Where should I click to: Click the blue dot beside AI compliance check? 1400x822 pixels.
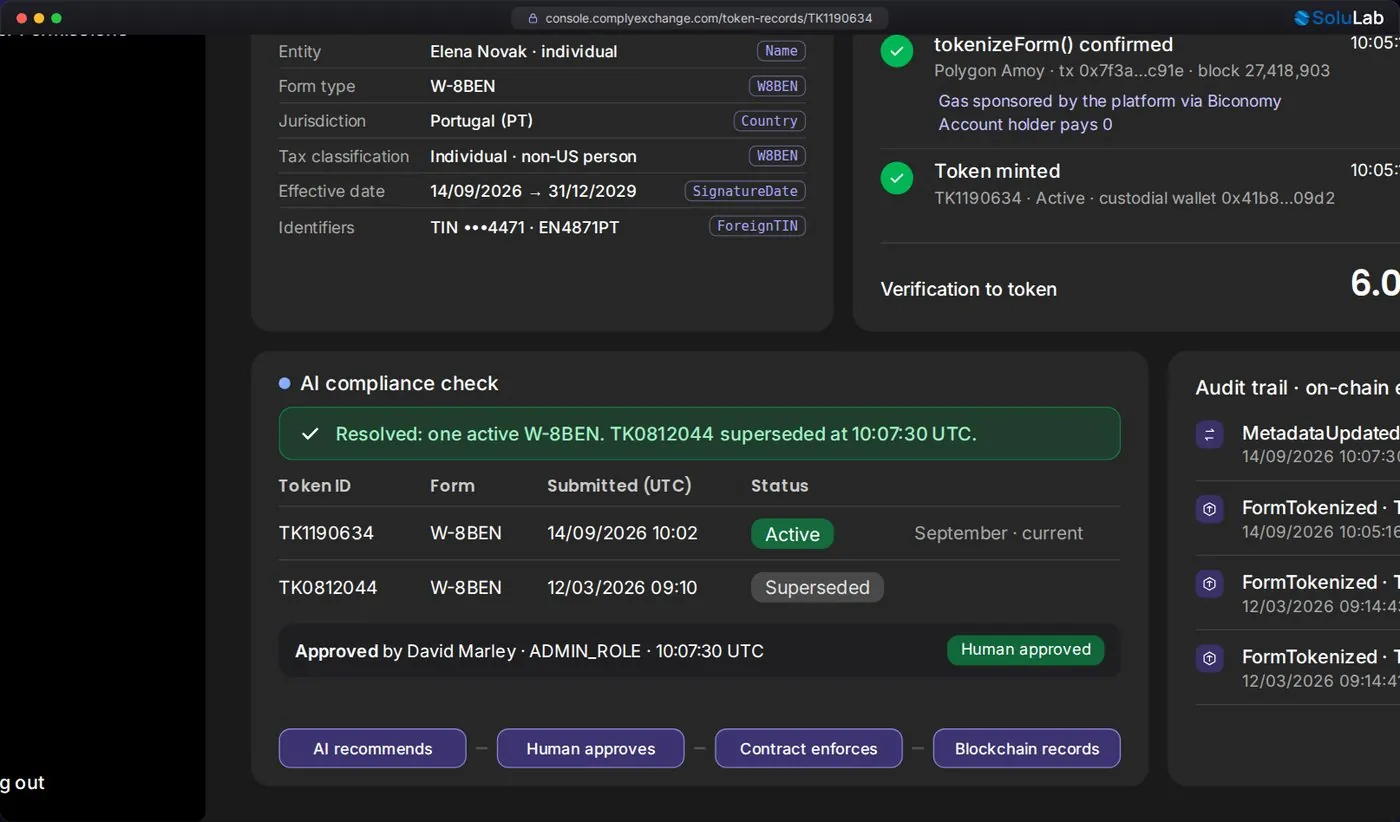pos(285,383)
